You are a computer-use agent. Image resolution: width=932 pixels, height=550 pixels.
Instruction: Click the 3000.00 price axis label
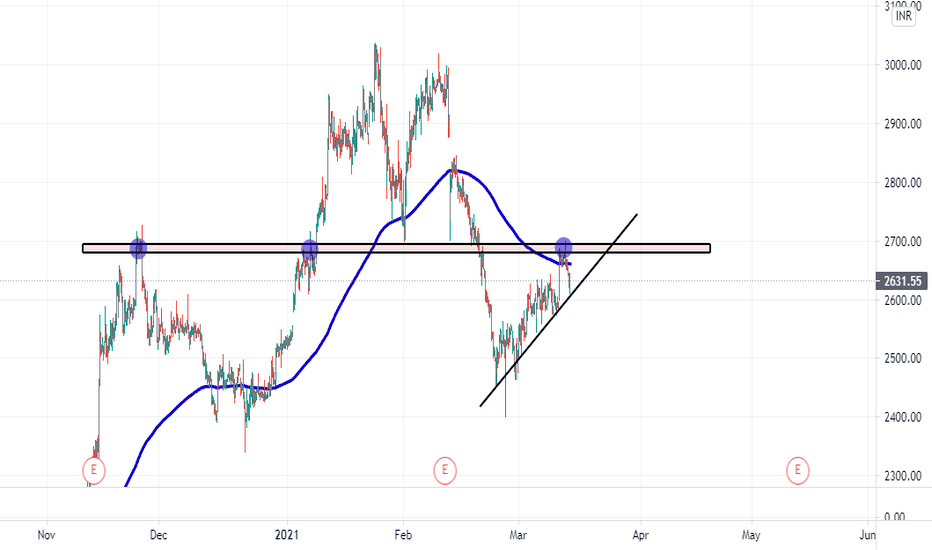pos(903,65)
